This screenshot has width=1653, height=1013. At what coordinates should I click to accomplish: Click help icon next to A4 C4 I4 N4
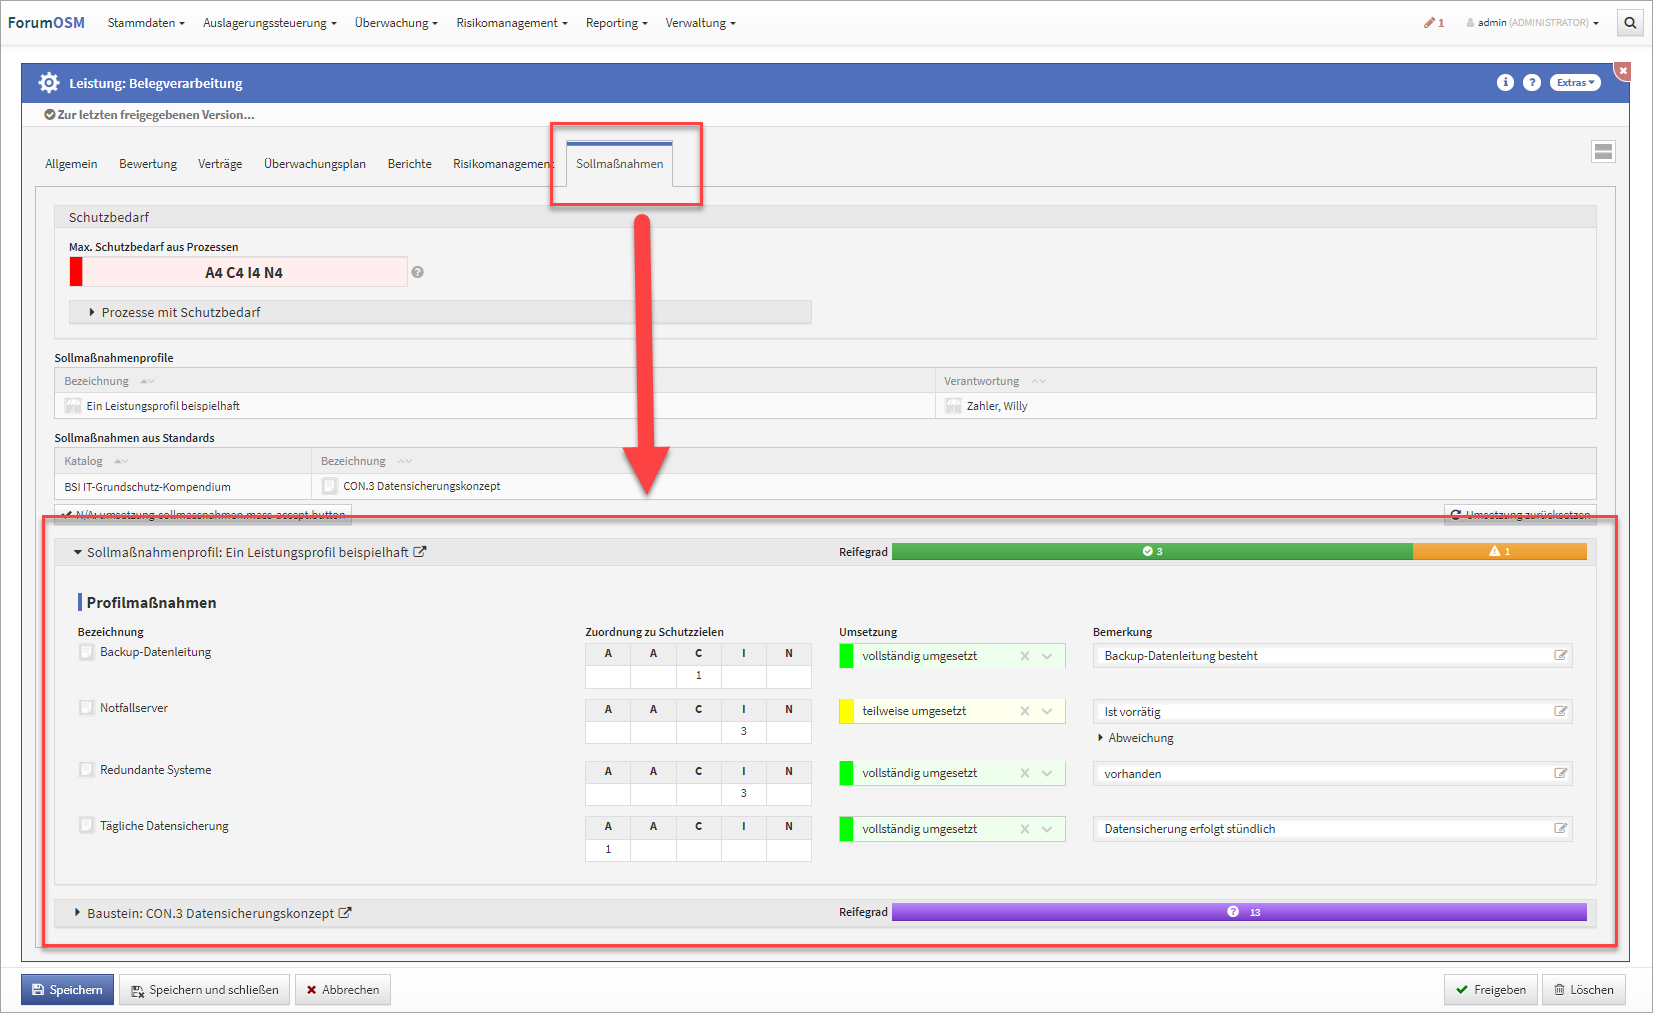(x=418, y=272)
